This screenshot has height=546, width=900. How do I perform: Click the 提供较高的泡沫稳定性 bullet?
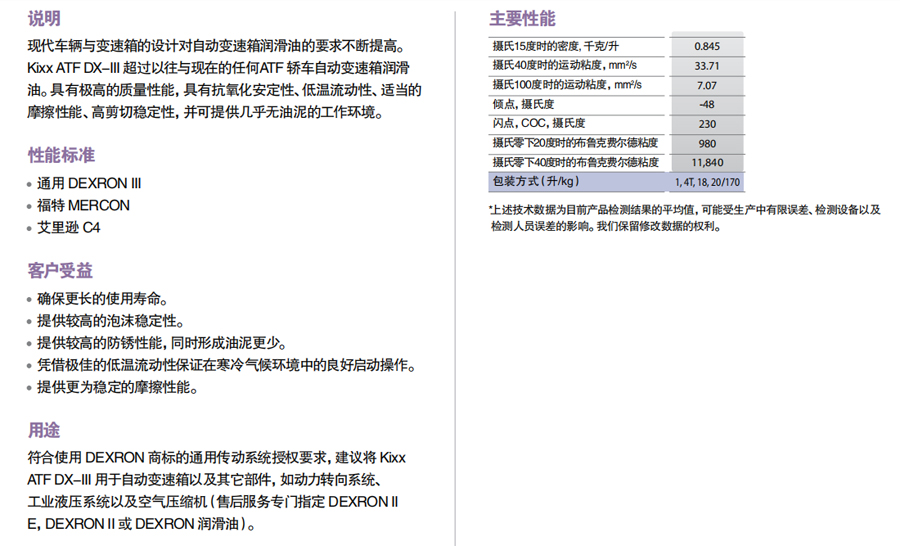111,321
